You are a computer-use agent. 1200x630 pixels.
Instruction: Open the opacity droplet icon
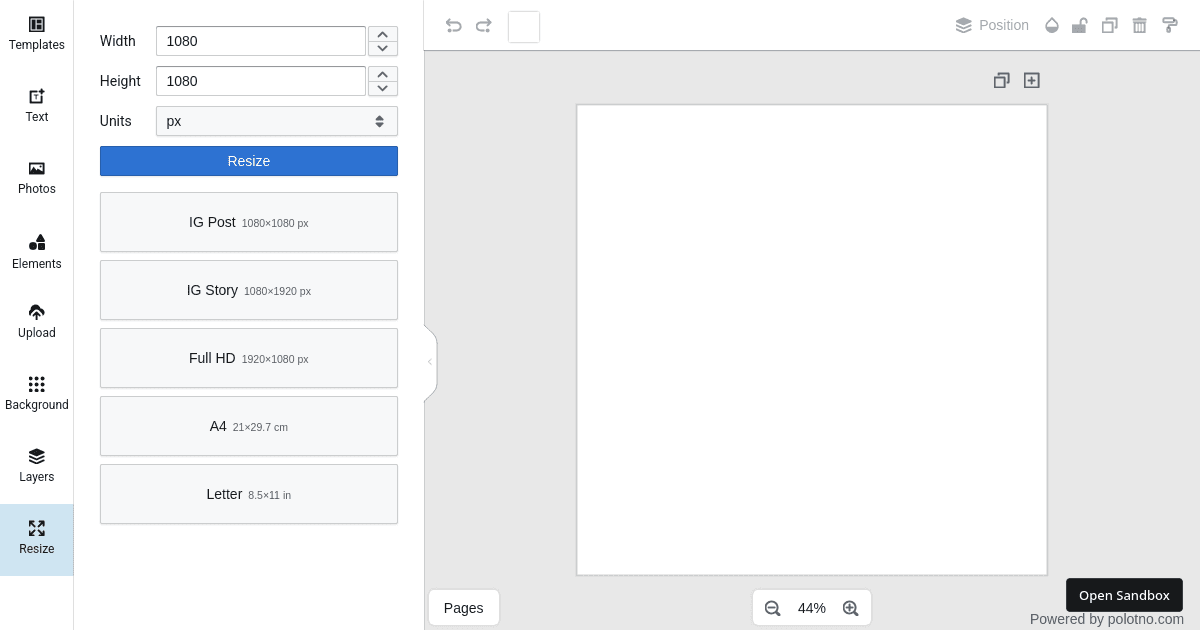tap(1052, 25)
